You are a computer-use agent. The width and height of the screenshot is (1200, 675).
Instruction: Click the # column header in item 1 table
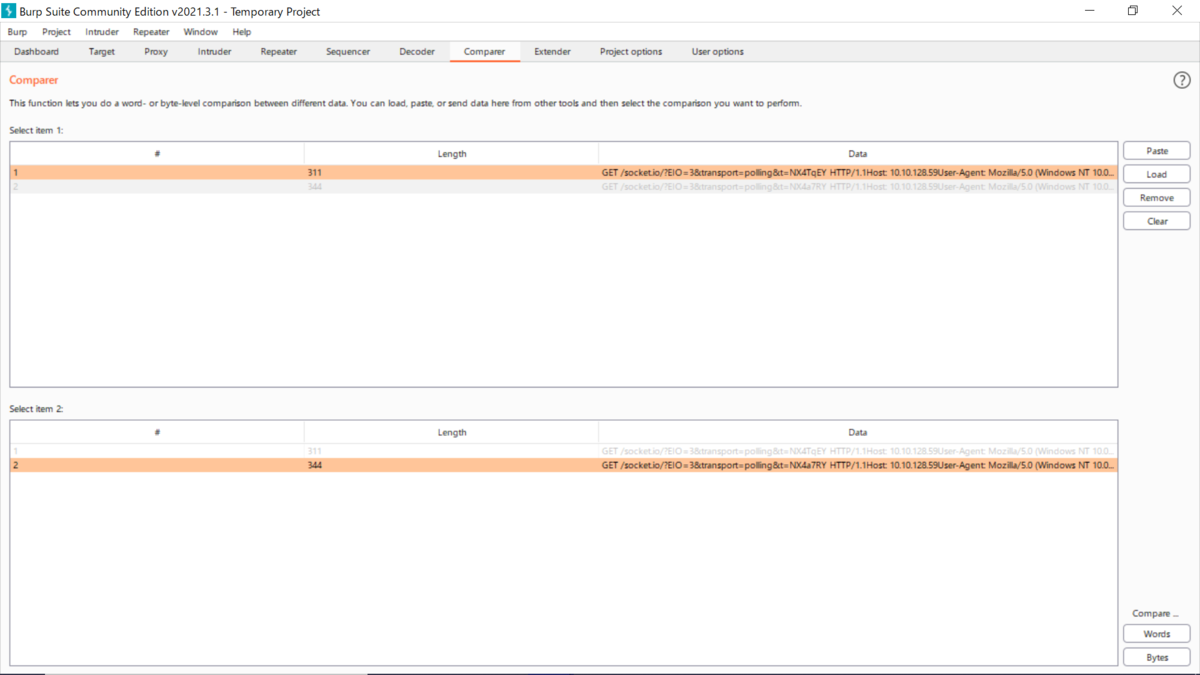click(158, 154)
